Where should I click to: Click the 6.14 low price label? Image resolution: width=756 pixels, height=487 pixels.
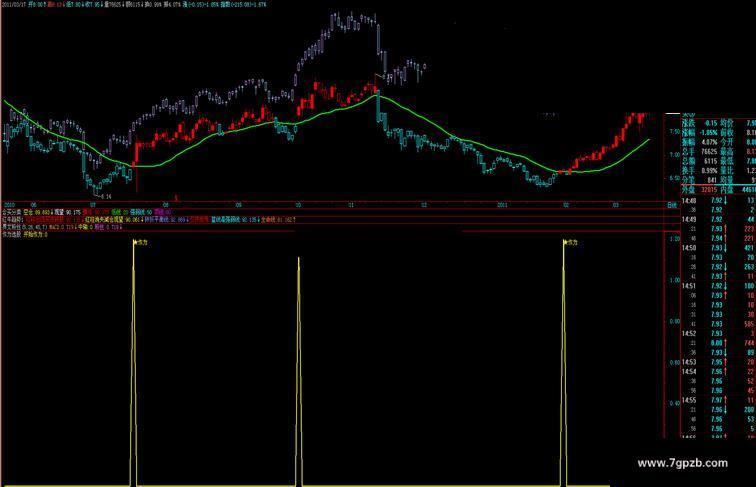coord(104,197)
